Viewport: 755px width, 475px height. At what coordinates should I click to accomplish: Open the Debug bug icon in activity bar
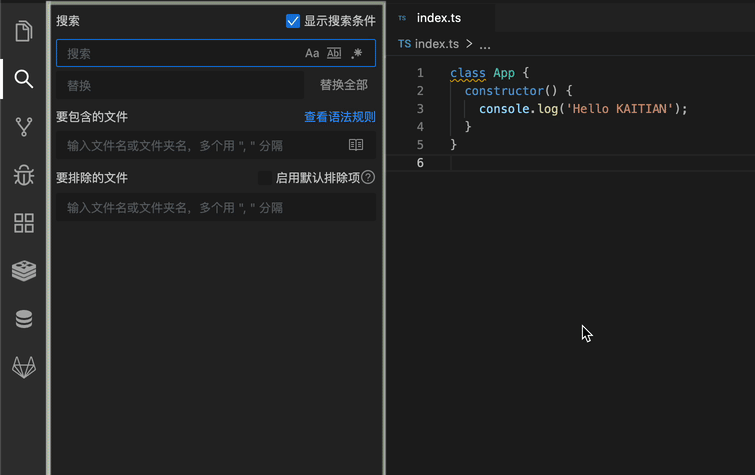[x=24, y=175]
